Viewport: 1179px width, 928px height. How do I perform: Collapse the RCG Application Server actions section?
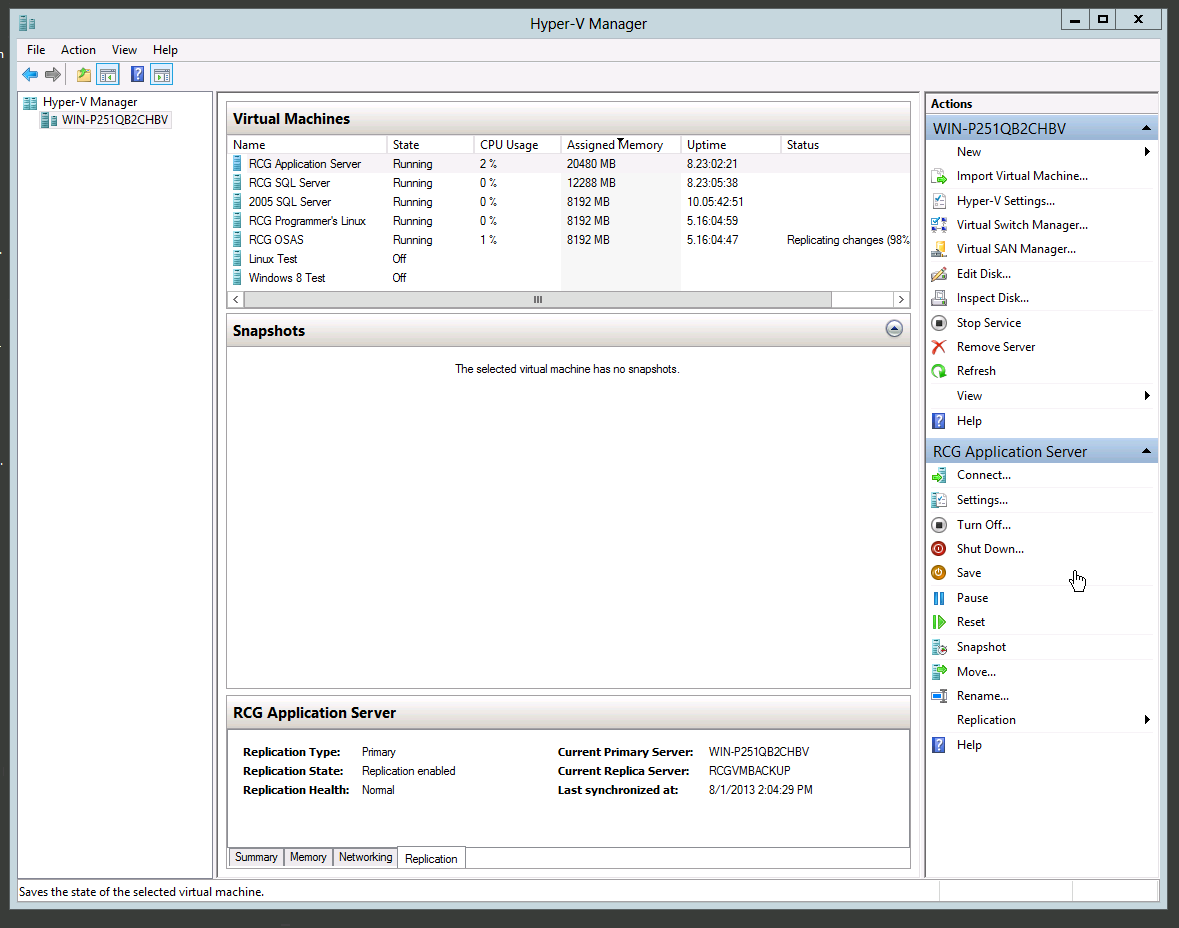click(1146, 451)
